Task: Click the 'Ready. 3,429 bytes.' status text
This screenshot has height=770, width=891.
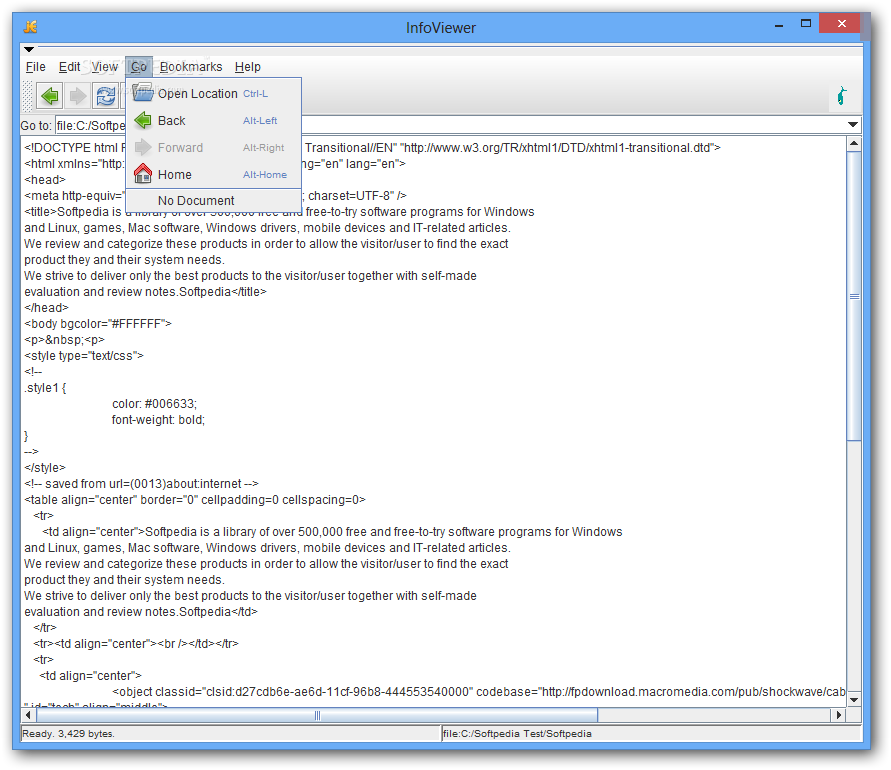Action: (x=68, y=734)
